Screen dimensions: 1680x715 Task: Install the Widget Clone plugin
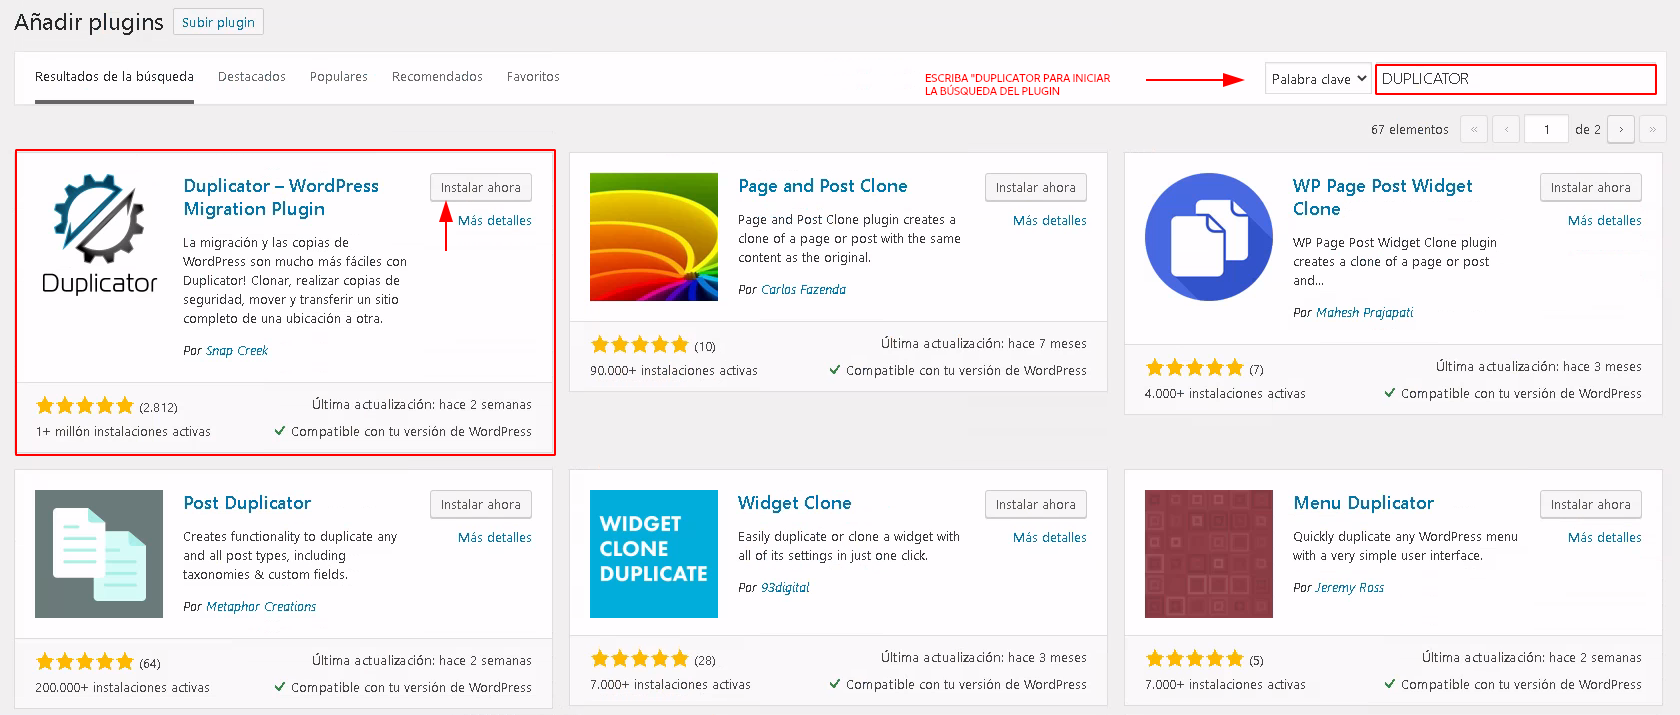[1036, 504]
